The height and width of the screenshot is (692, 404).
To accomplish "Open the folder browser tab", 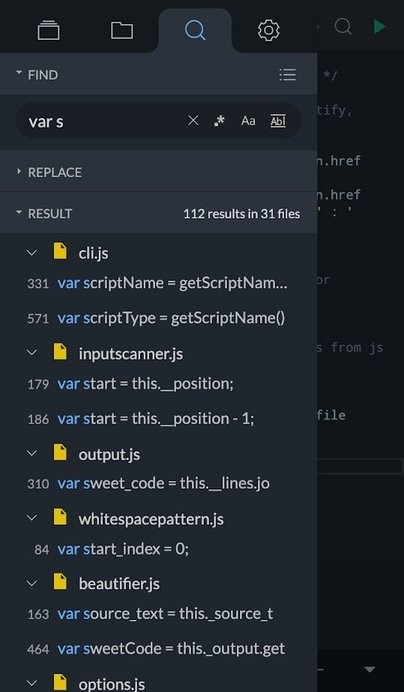I will click(x=122, y=30).
